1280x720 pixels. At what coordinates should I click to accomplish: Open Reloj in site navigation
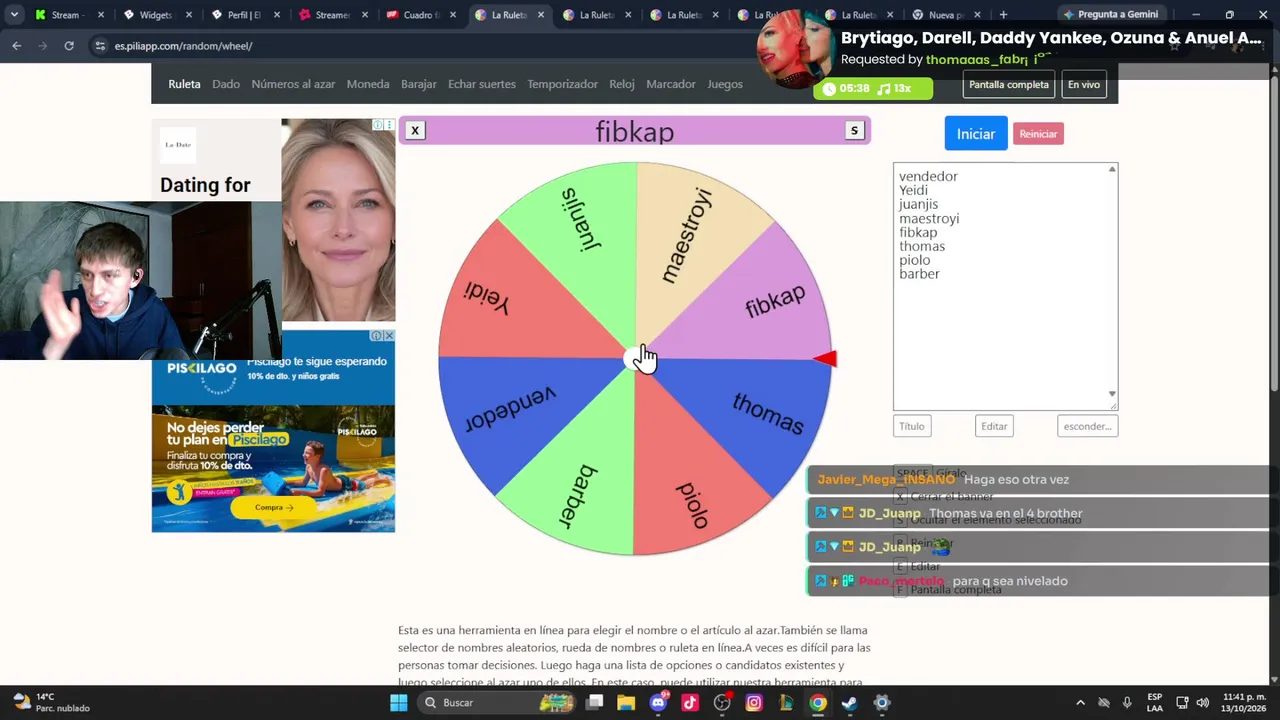[x=622, y=84]
